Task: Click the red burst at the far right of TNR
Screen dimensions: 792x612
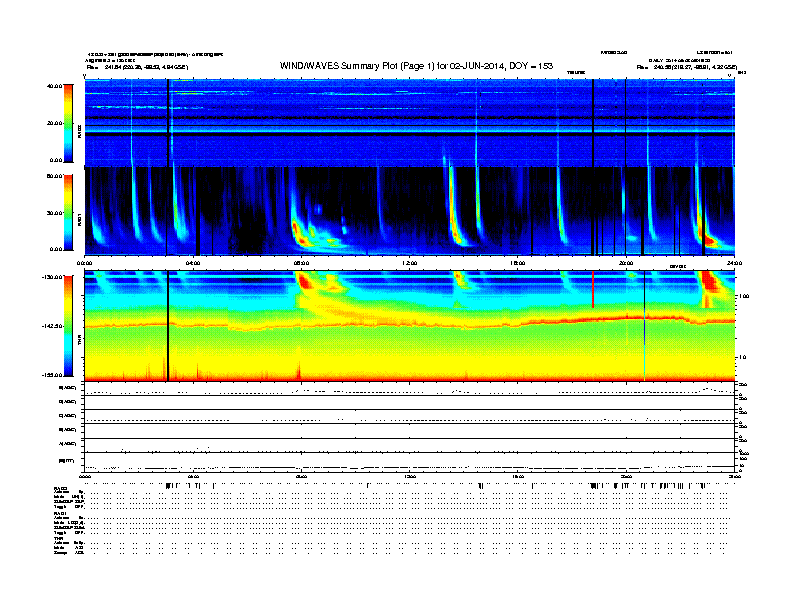Action: pyautogui.click(x=709, y=282)
